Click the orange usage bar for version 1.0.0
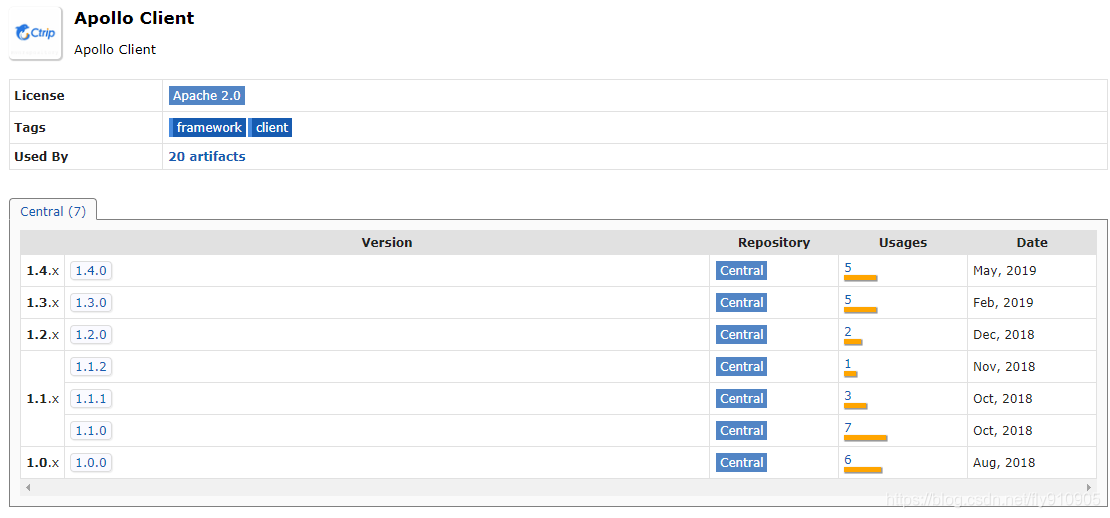The image size is (1110, 518). [x=863, y=470]
